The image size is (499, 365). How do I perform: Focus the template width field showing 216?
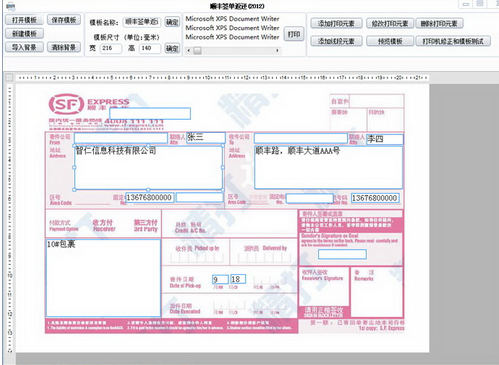click(x=110, y=48)
